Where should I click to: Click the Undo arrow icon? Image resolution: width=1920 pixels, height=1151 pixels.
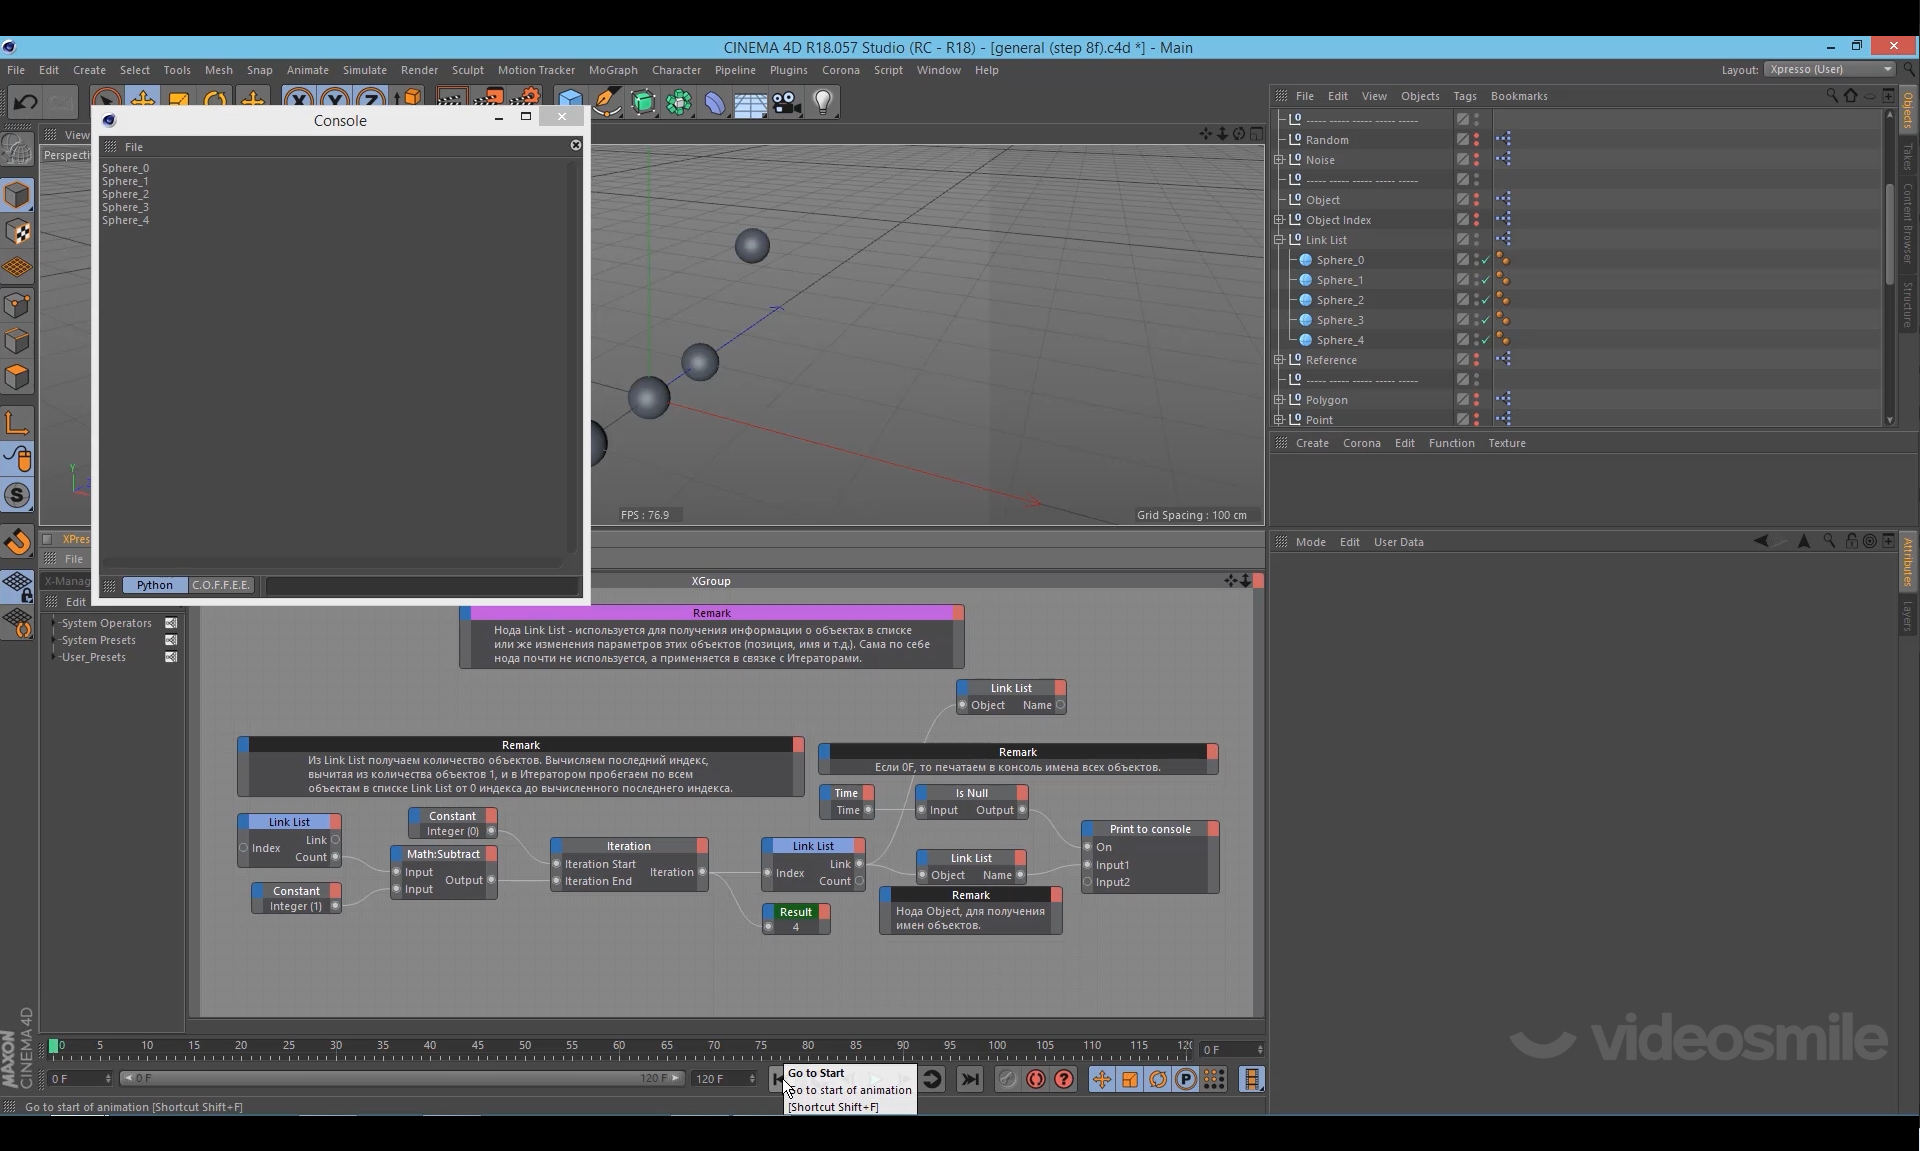tap(26, 102)
